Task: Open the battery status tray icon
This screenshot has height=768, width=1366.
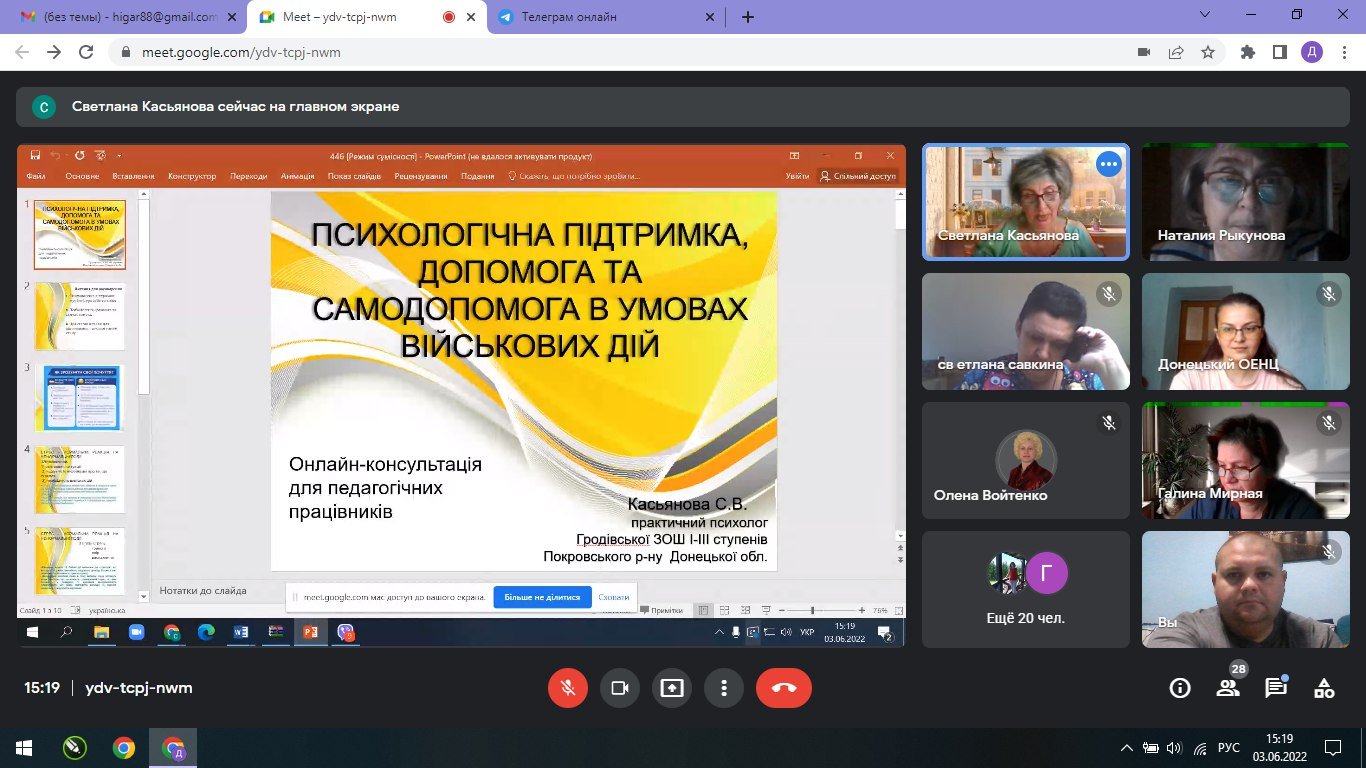Action: tap(1151, 747)
